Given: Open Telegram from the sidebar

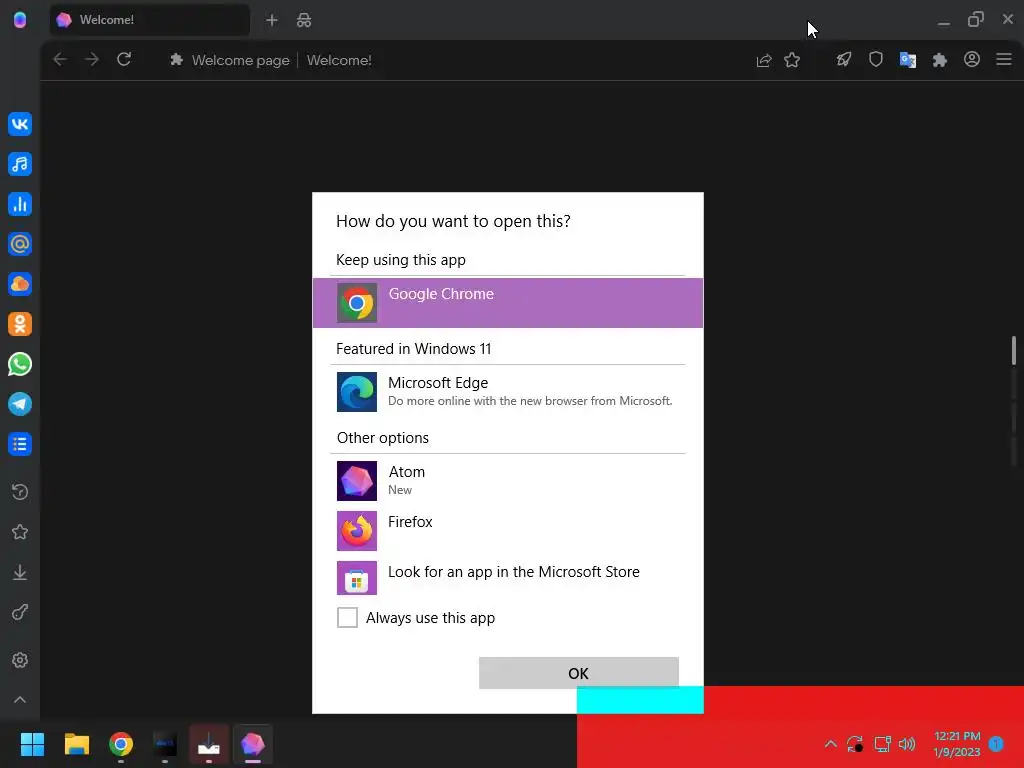Looking at the screenshot, I should pos(20,404).
